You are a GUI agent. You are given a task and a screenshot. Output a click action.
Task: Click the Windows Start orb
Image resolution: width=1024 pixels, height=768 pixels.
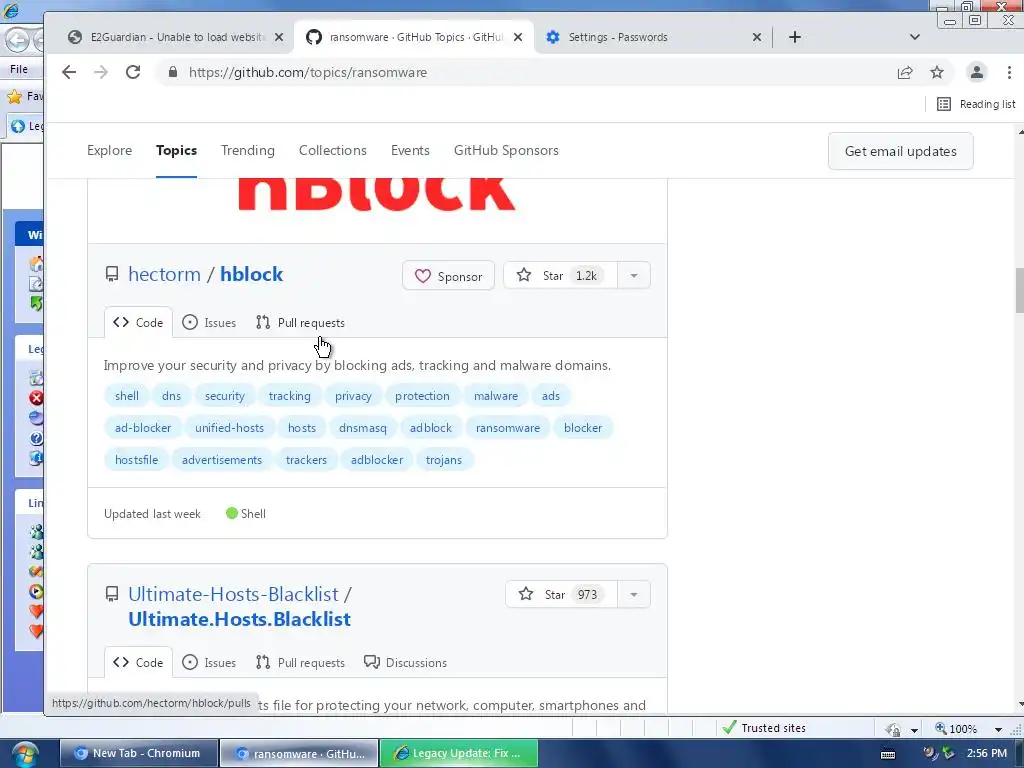[x=24, y=754]
